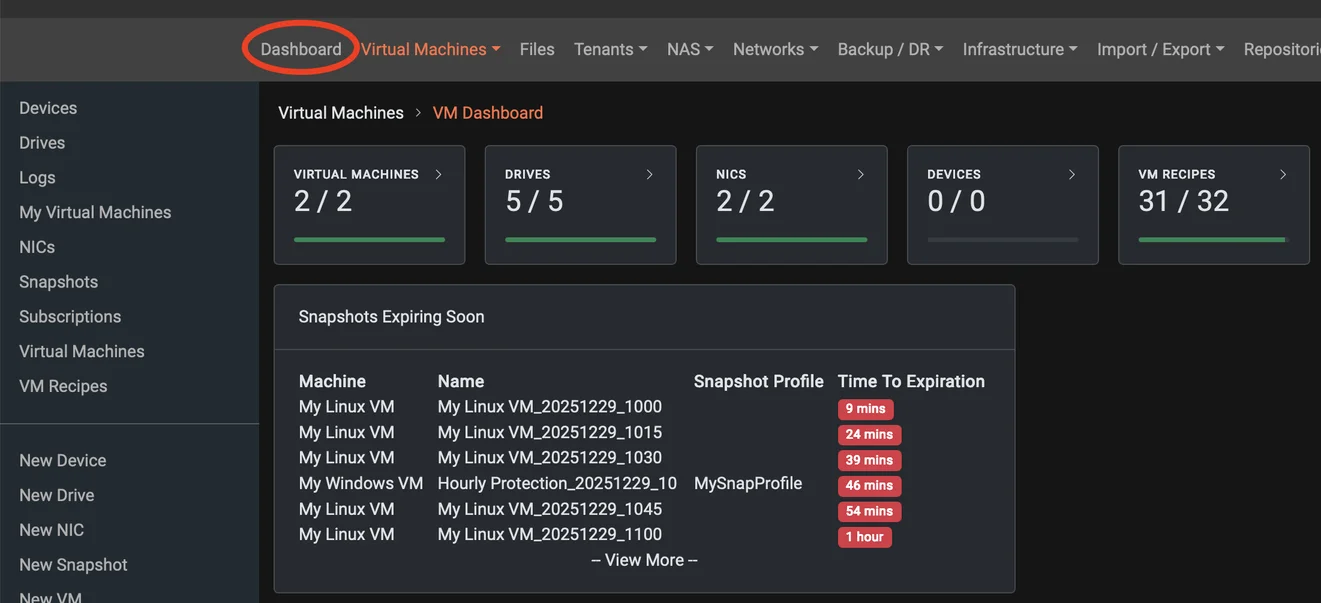Image resolution: width=1321 pixels, height=603 pixels.
Task: Open the Virtual Machines dropdown menu
Action: (x=430, y=49)
